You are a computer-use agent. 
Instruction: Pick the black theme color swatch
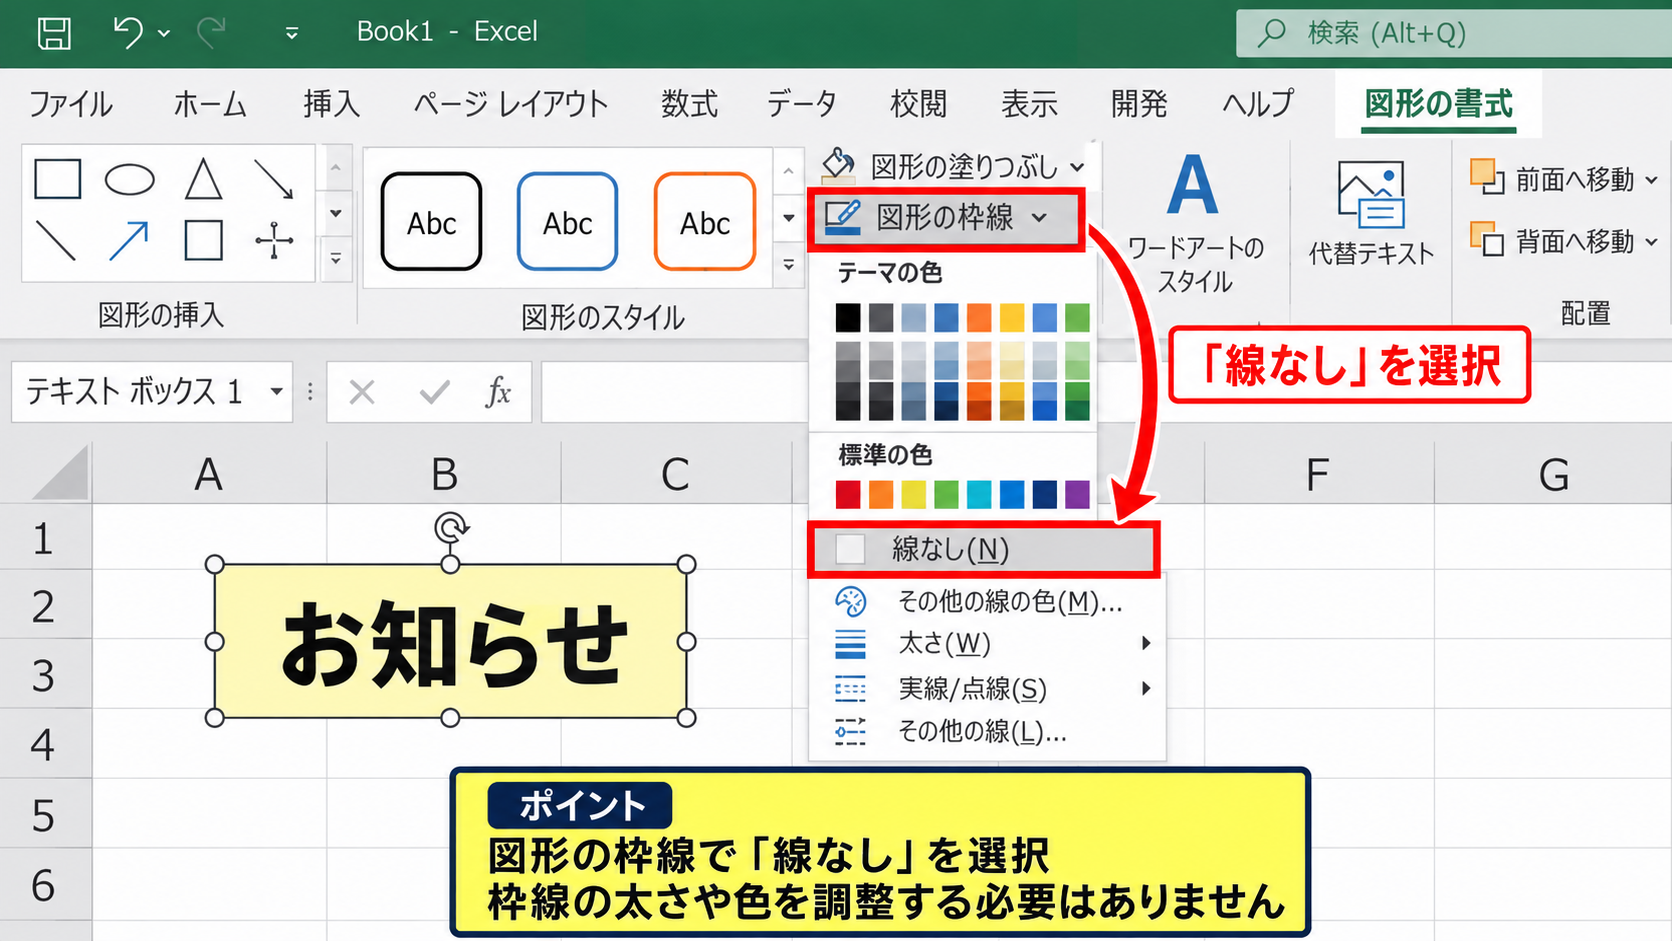pyautogui.click(x=848, y=318)
